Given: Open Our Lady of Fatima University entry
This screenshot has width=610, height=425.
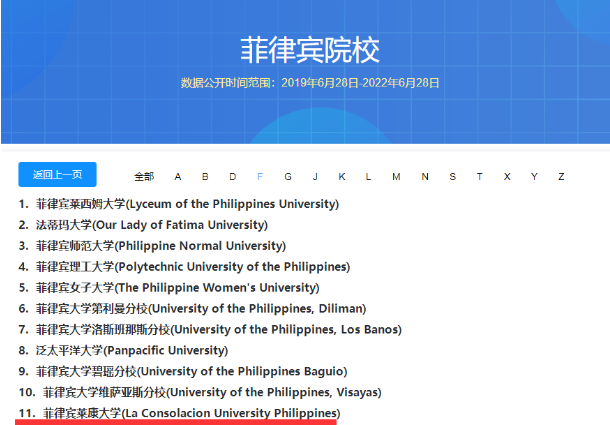Looking at the screenshot, I should [152, 225].
